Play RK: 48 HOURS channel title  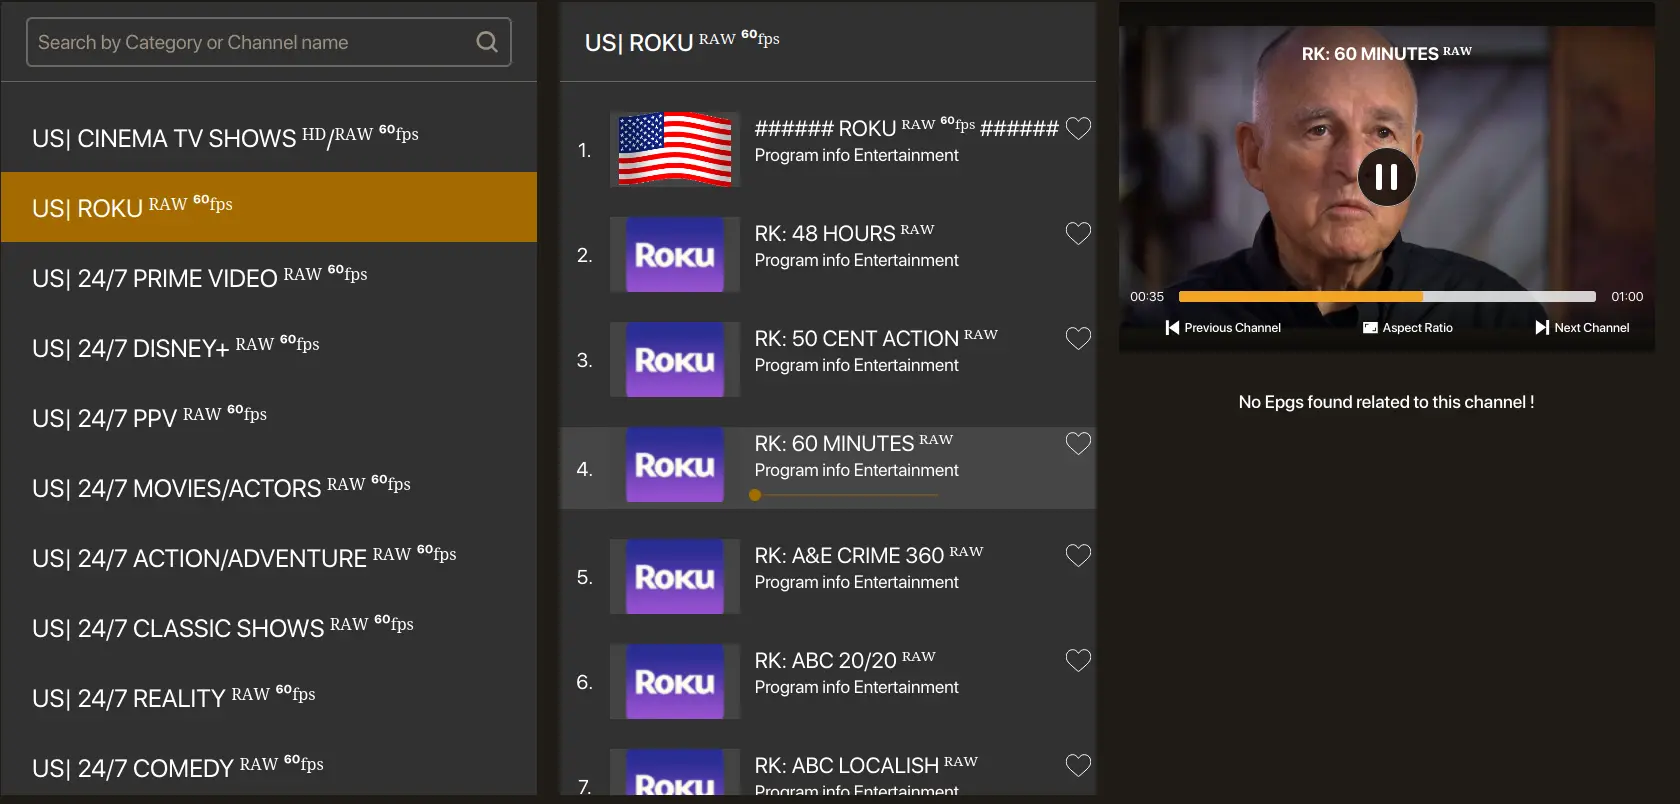coord(844,233)
